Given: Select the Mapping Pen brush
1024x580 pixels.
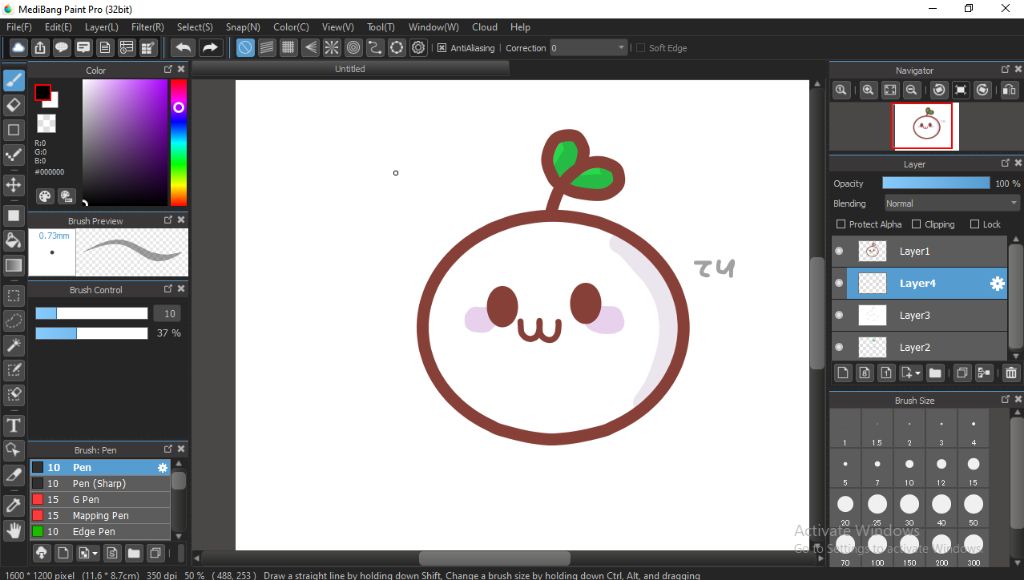Looking at the screenshot, I should pos(101,515).
